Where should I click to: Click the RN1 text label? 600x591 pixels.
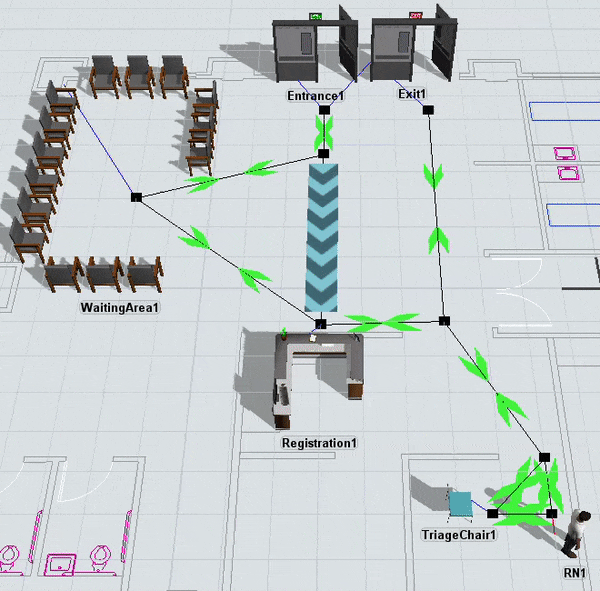click(575, 573)
